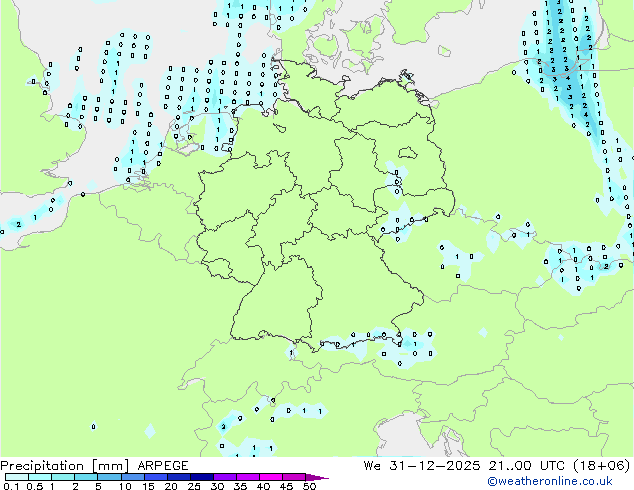Click the legend swatch between 2 and 5
This screenshot has width=634, height=490.
[86, 477]
